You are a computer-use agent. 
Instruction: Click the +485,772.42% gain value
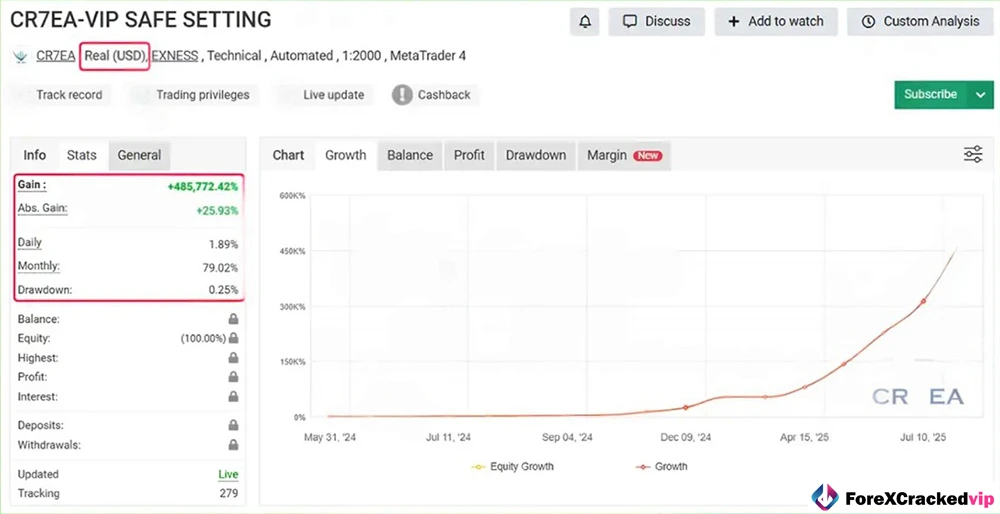click(203, 187)
